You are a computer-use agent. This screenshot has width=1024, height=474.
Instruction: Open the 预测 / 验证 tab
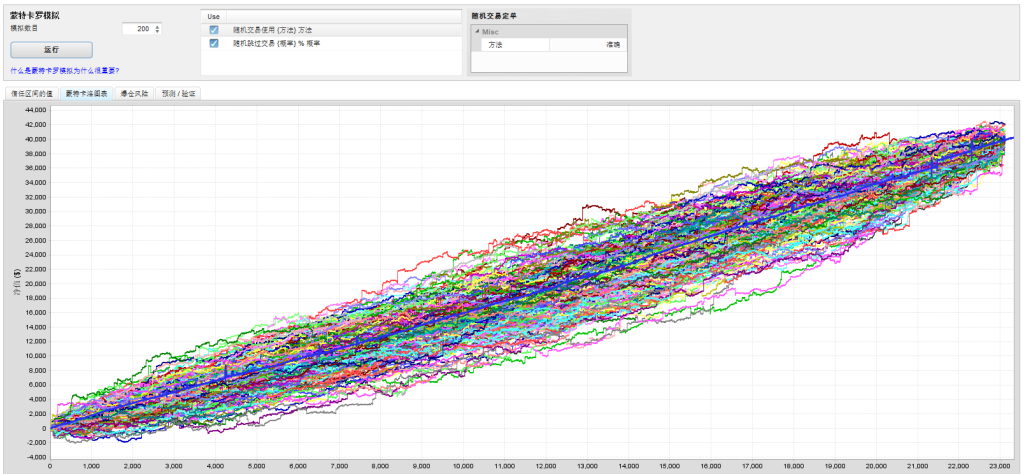pos(178,93)
